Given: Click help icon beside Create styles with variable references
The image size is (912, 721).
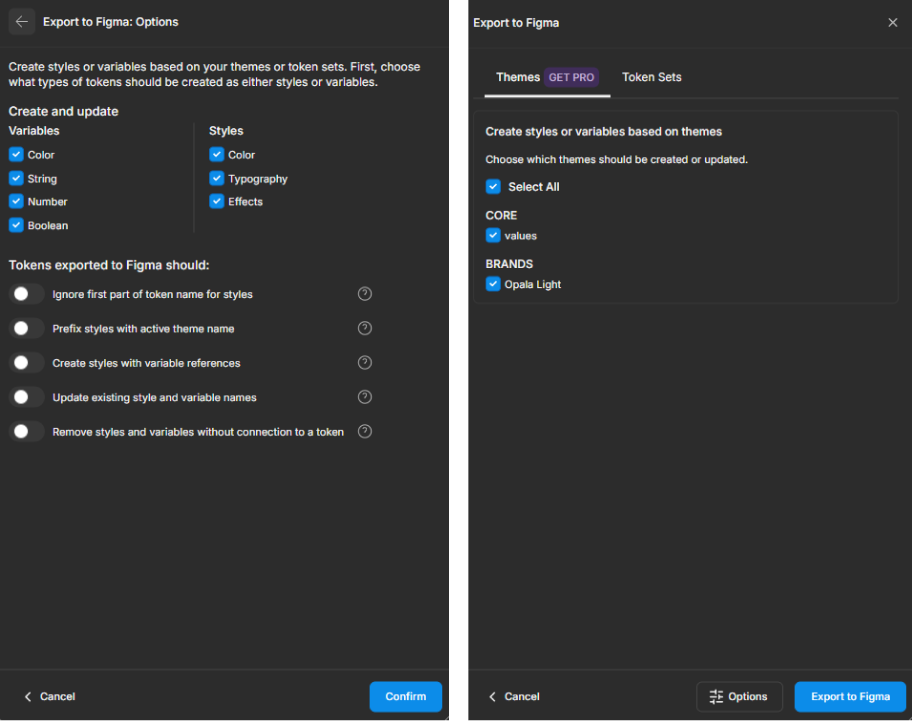Looking at the screenshot, I should point(365,362).
